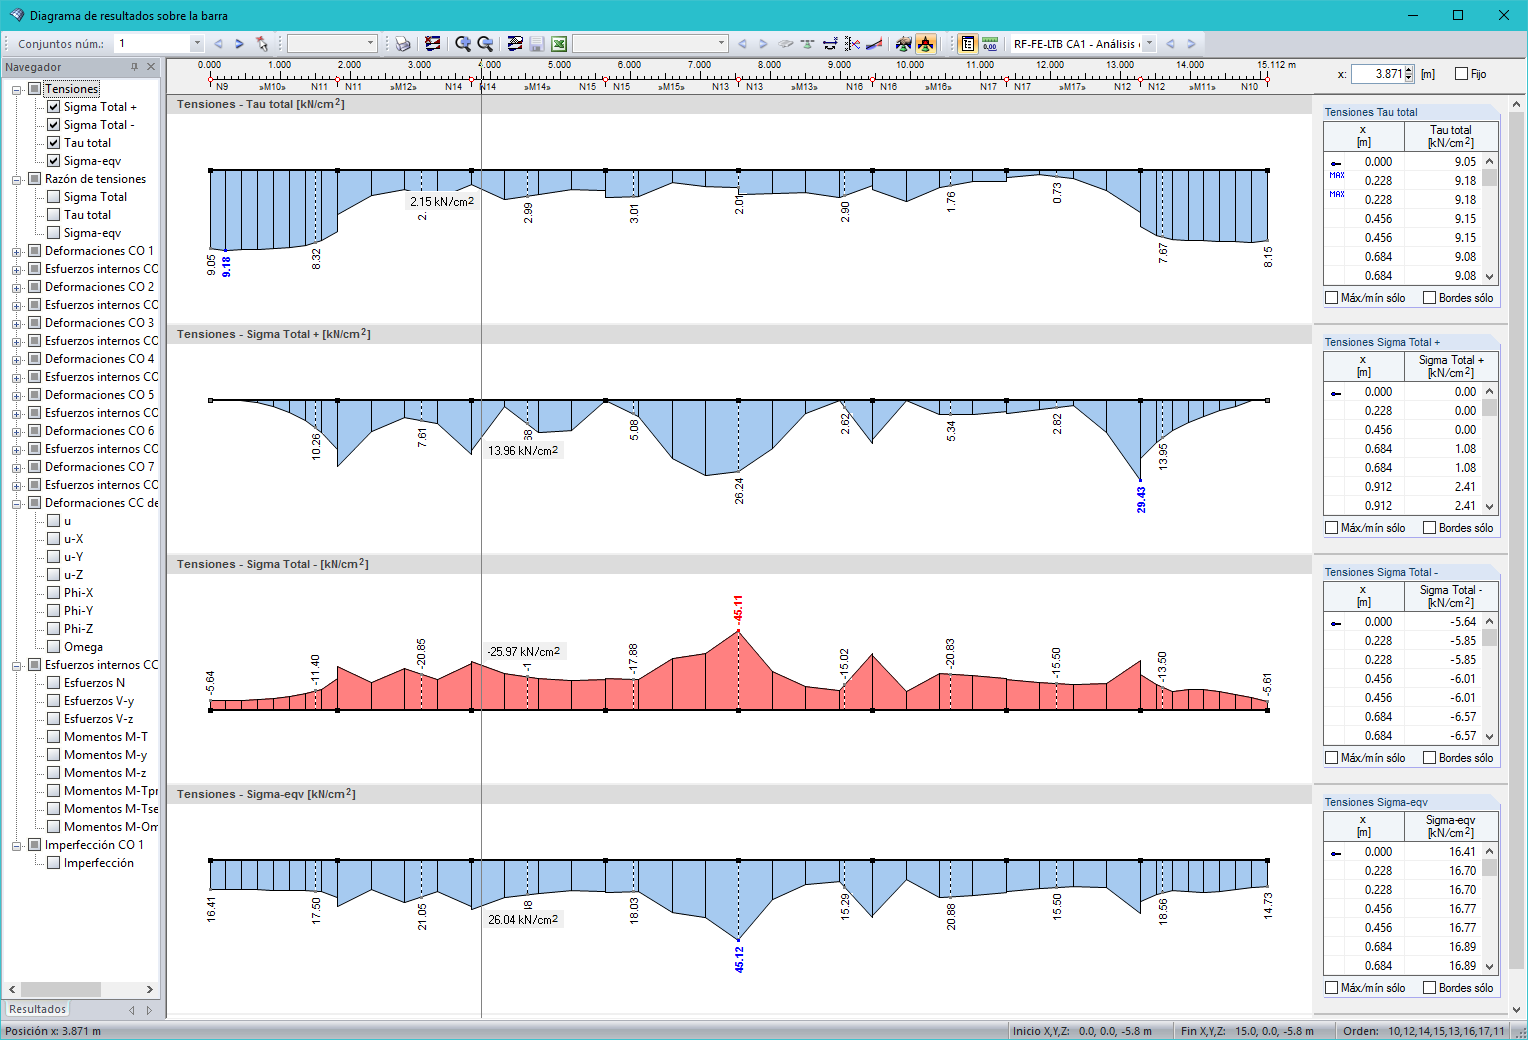Collapse Razón de tensiones node
This screenshot has width=1528, height=1040.
pos(17,179)
